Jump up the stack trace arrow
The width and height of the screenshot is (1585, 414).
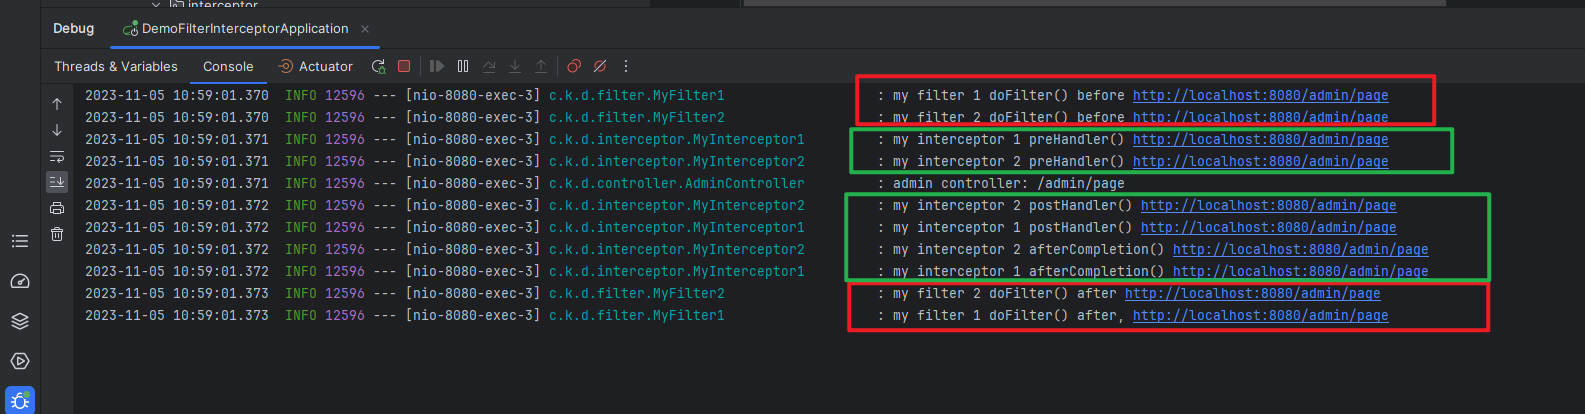click(x=57, y=104)
